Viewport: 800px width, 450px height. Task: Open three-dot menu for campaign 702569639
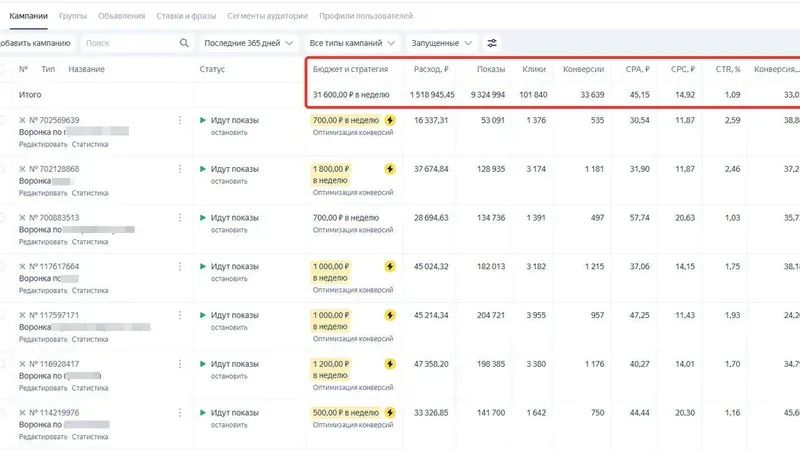(x=180, y=120)
